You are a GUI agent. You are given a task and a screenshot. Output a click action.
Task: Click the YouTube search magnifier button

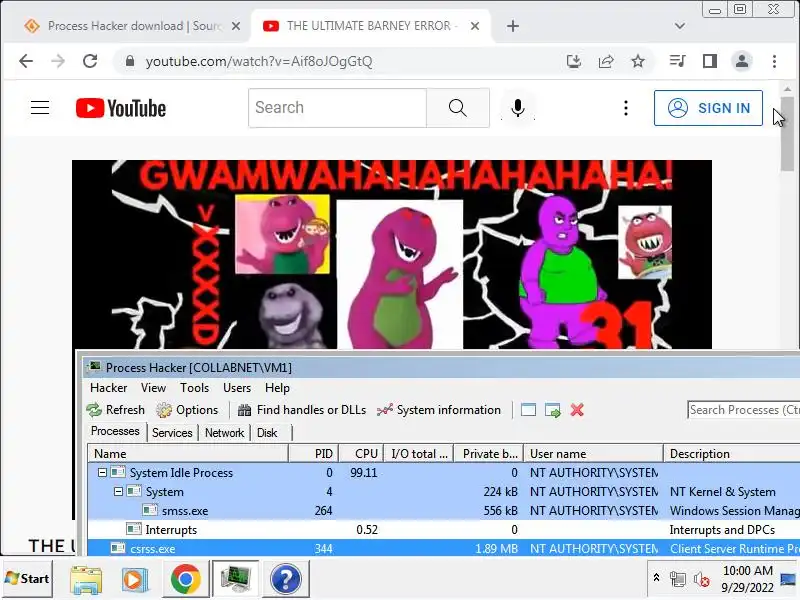(458, 108)
